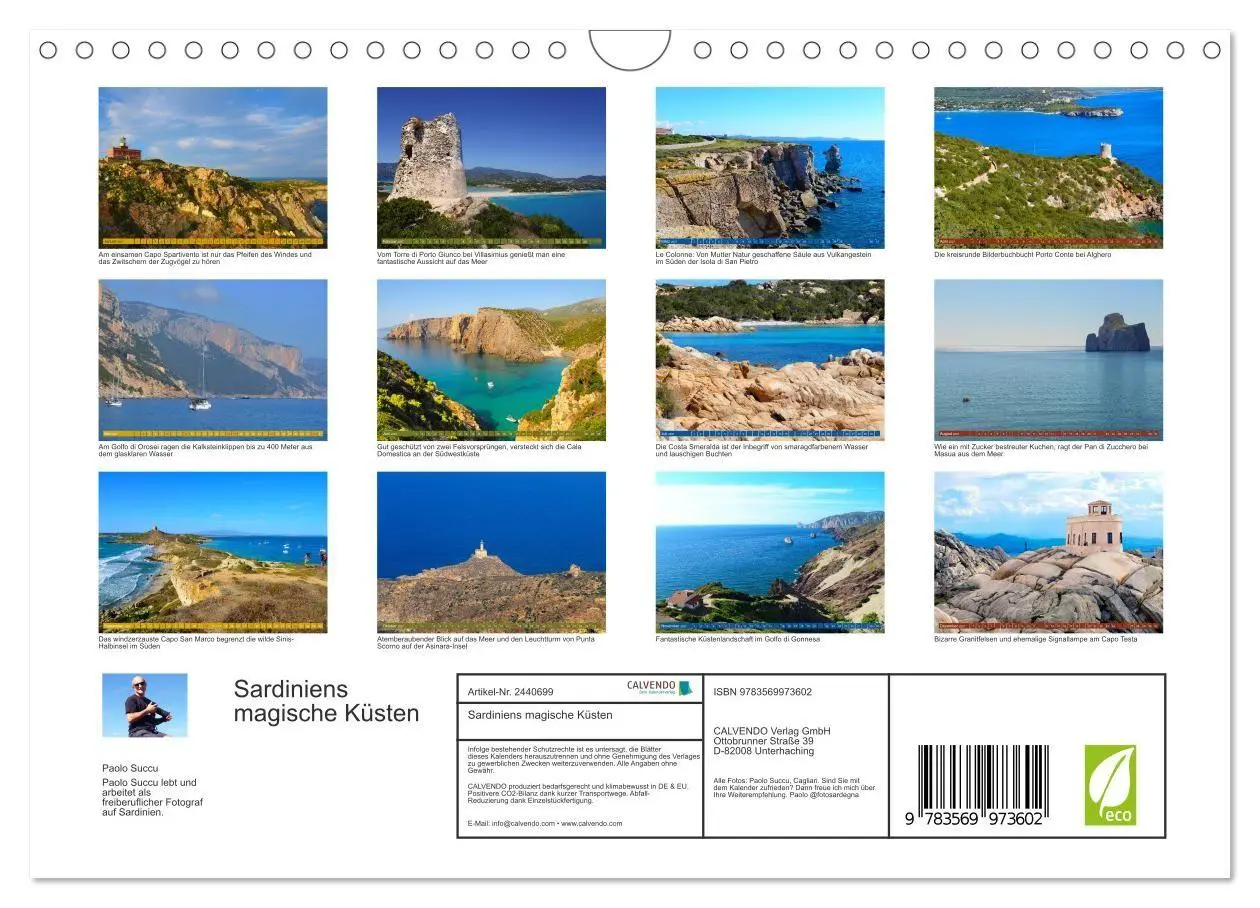
Task: Click caption 'Atemberaubender Blick auf das Meer'
Action: [x=485, y=643]
